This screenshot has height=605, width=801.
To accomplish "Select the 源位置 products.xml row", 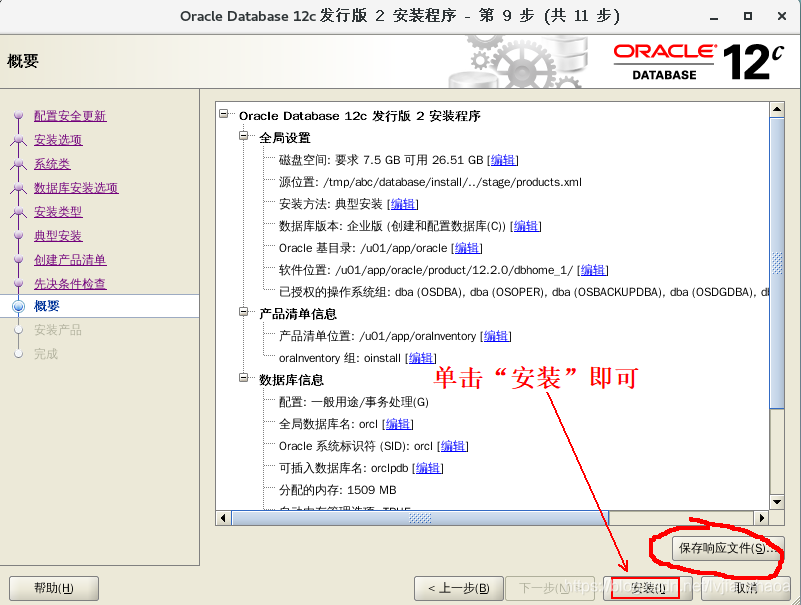I will 430,182.
